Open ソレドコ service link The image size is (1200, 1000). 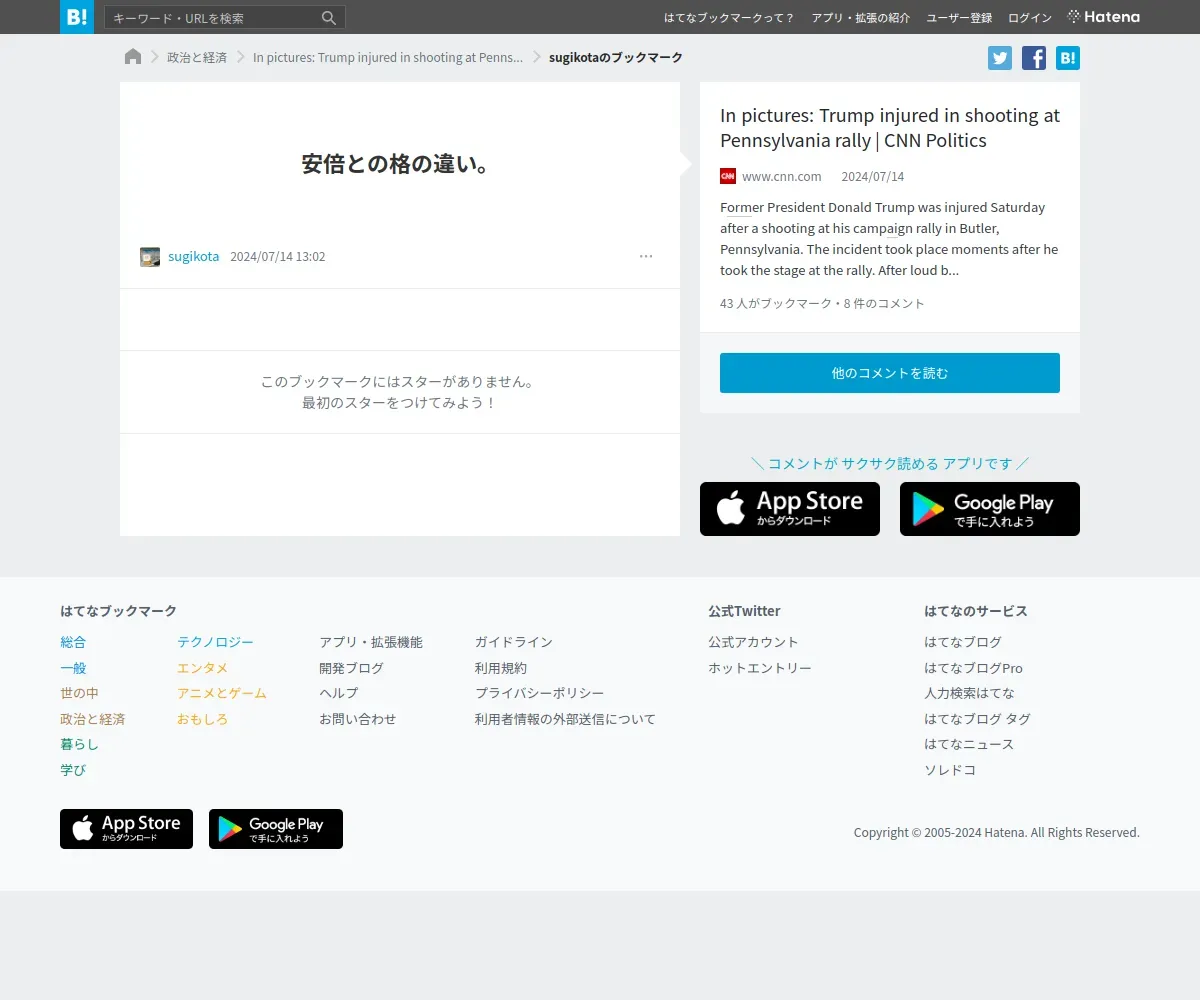pos(950,770)
